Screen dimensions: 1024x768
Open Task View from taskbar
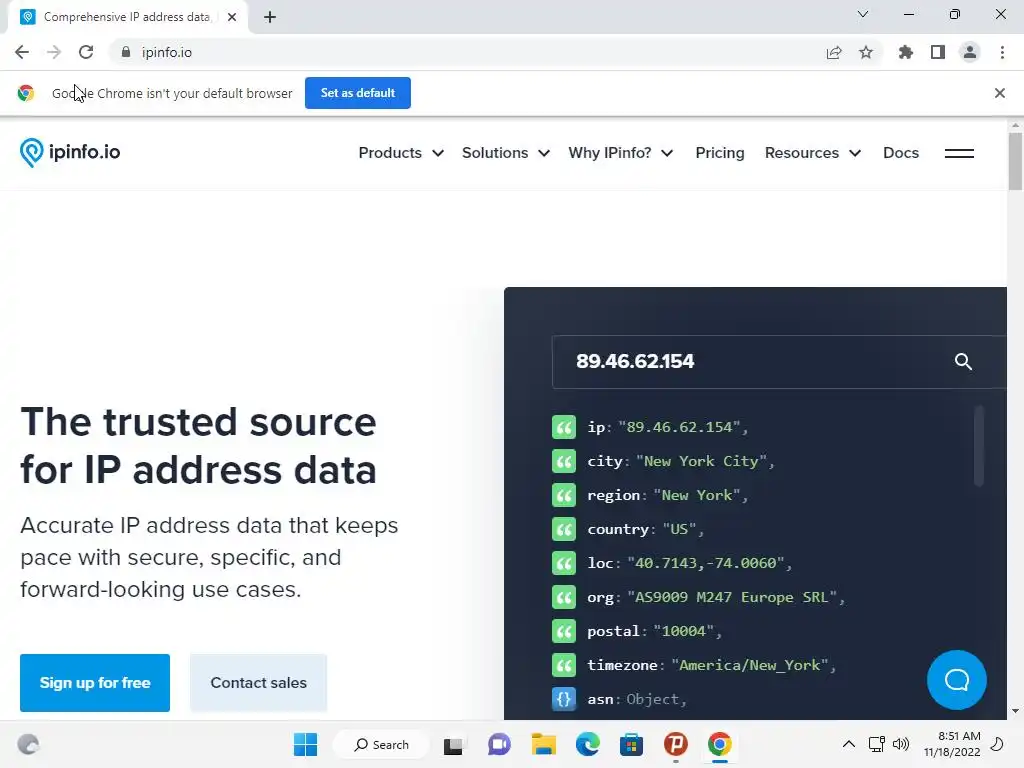point(453,744)
